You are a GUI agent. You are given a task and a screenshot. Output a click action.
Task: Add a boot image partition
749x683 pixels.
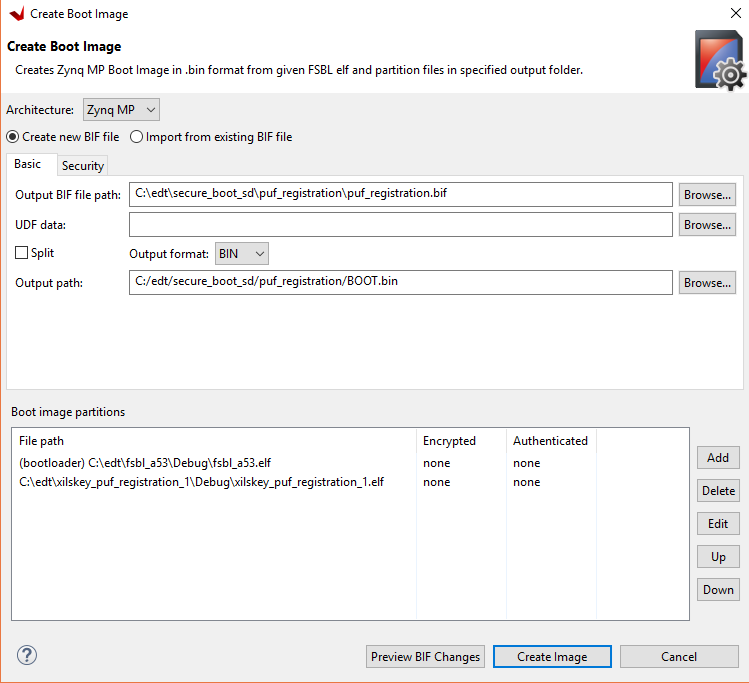(x=718, y=458)
